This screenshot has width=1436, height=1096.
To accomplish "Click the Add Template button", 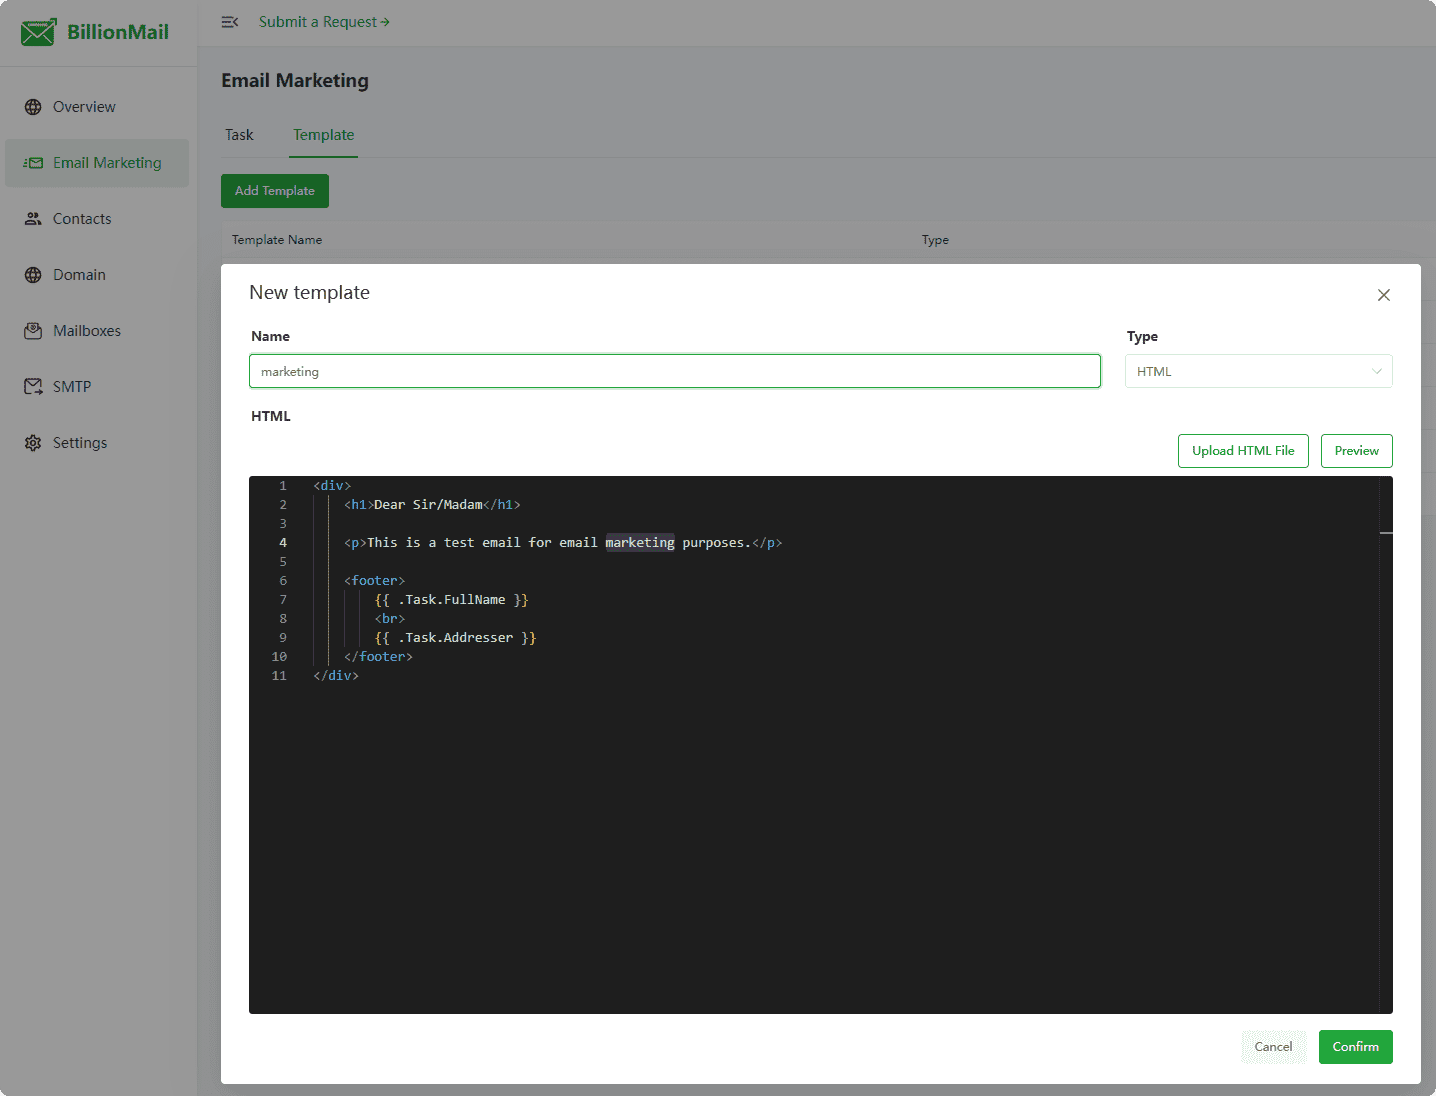I will [275, 191].
